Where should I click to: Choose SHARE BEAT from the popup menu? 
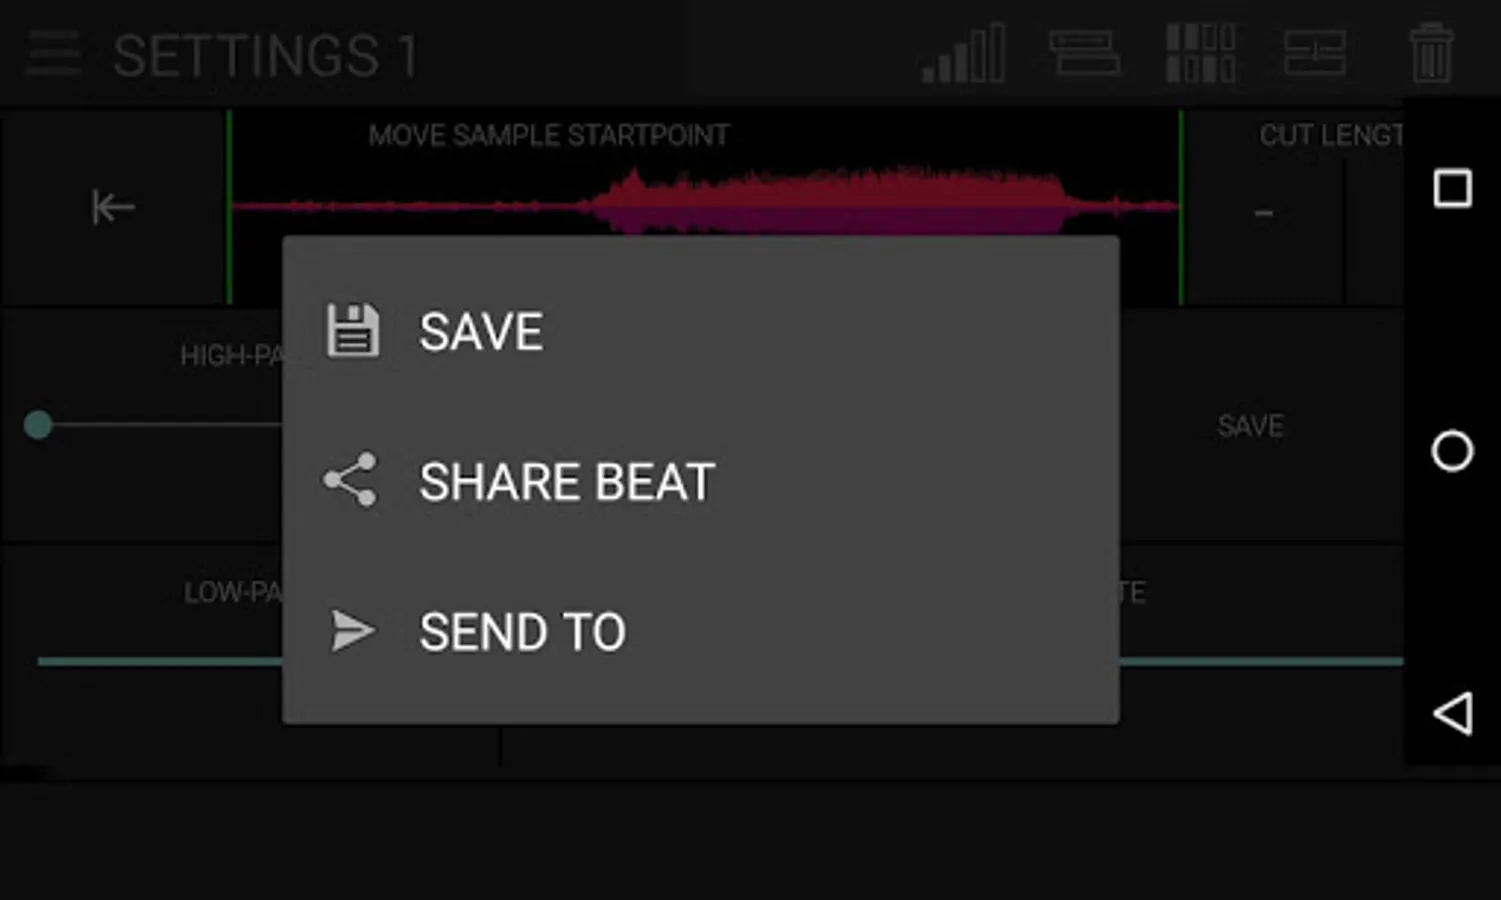point(700,481)
